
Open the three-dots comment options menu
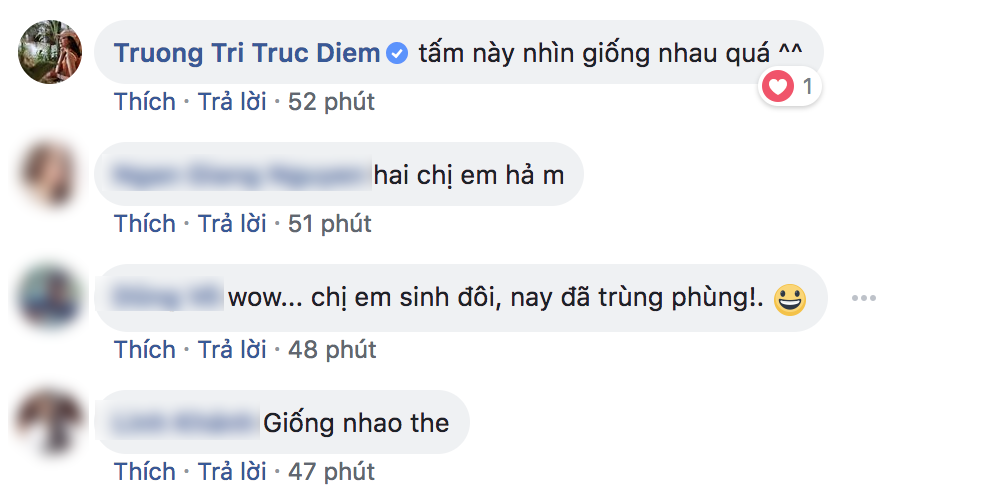pos(864,298)
